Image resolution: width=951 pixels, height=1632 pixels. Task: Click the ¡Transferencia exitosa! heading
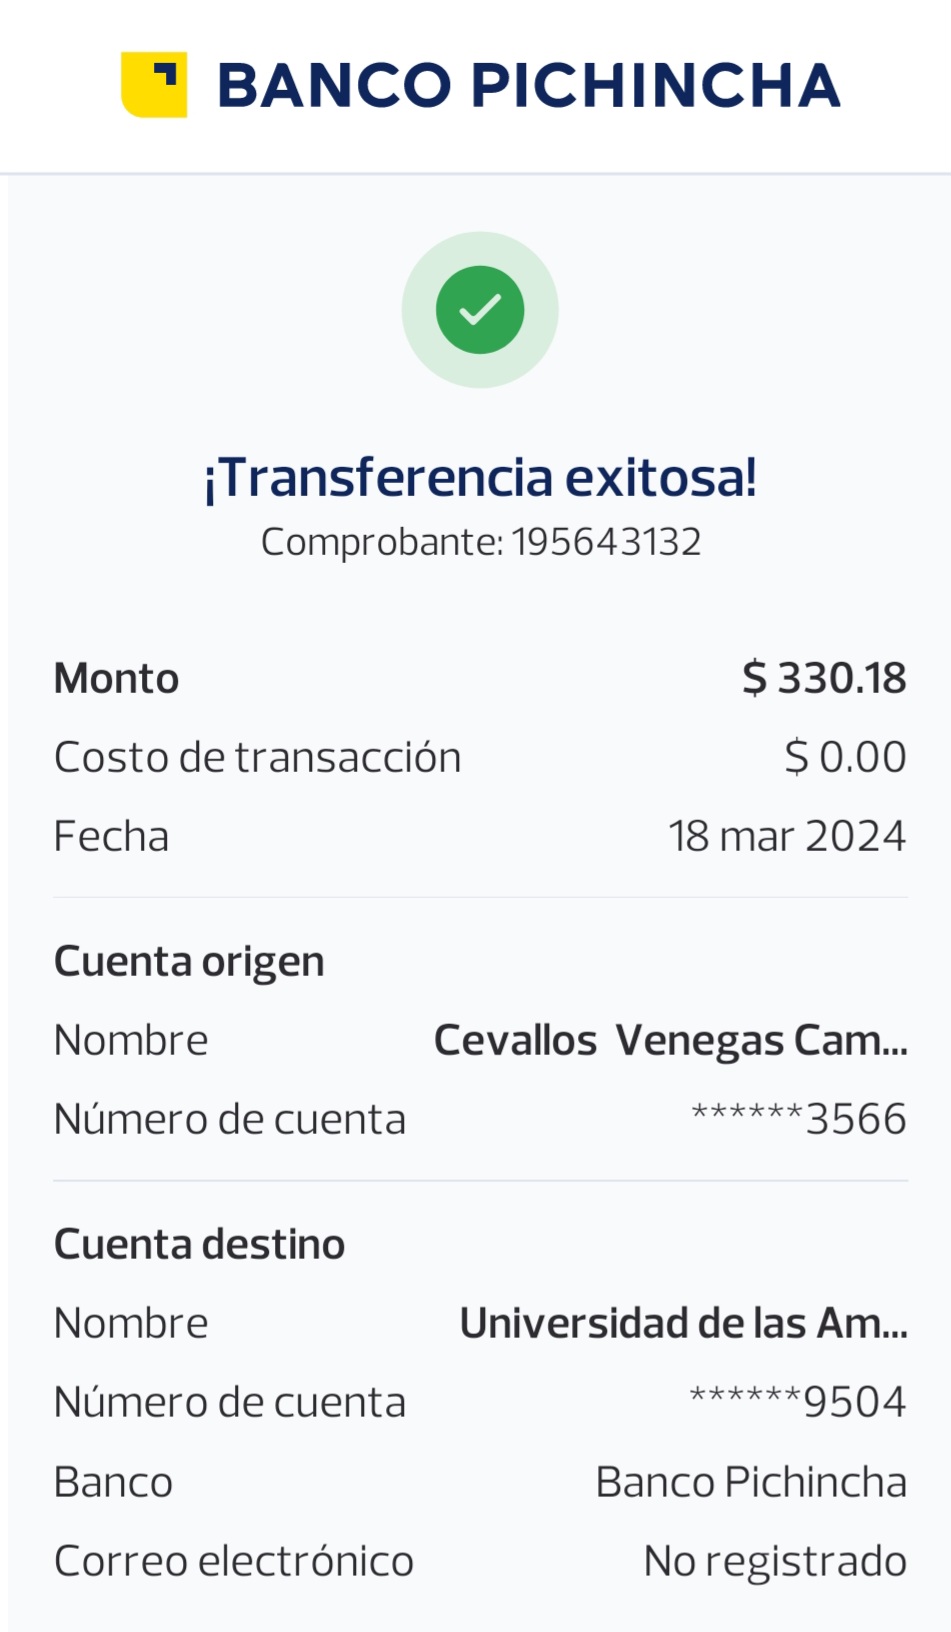(480, 477)
